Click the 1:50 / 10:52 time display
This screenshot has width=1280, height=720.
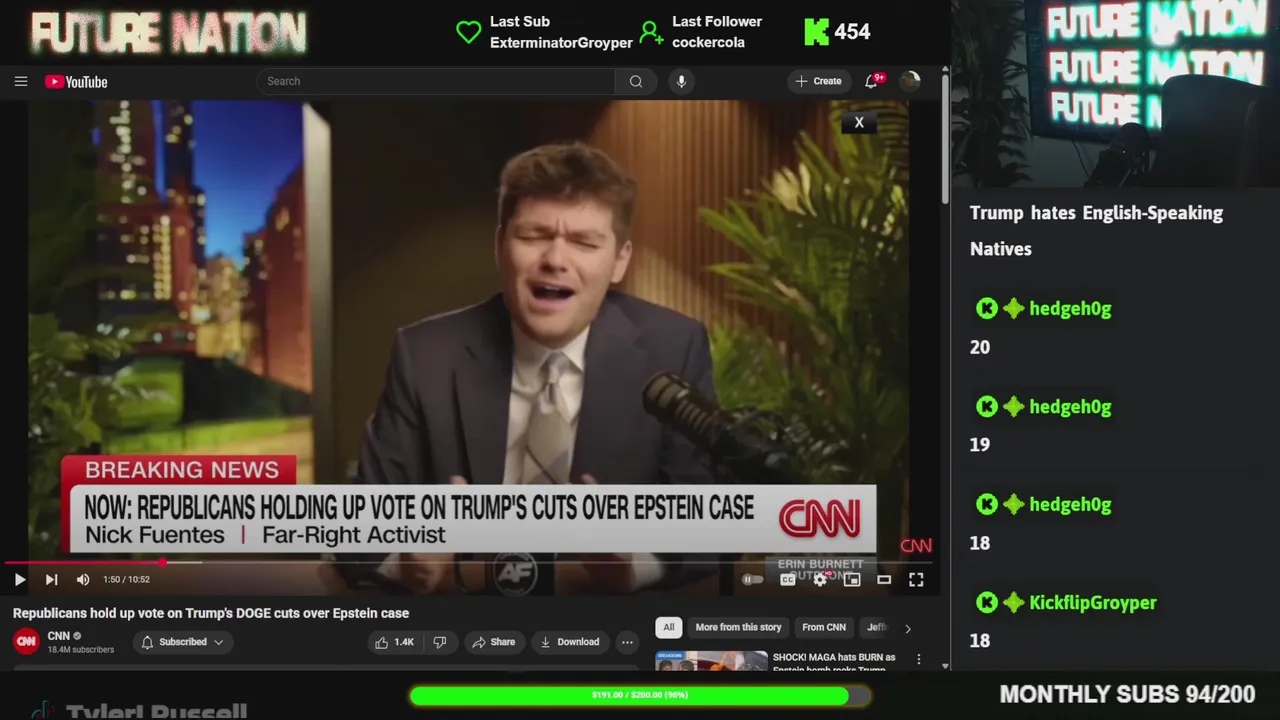tap(126, 579)
